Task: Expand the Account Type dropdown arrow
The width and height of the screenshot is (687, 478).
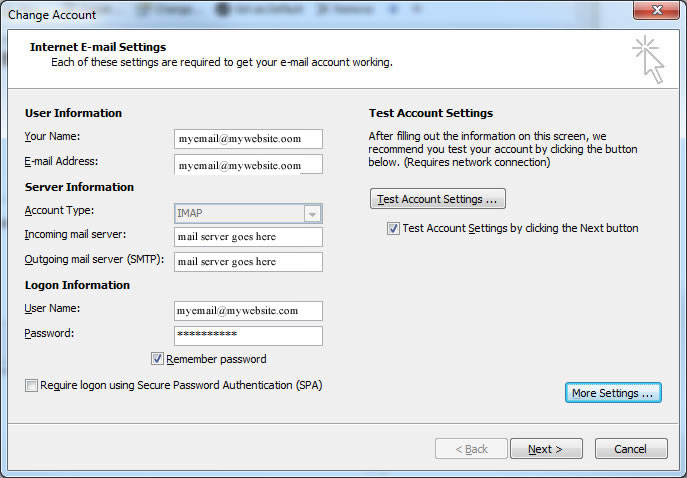Action: (x=313, y=213)
